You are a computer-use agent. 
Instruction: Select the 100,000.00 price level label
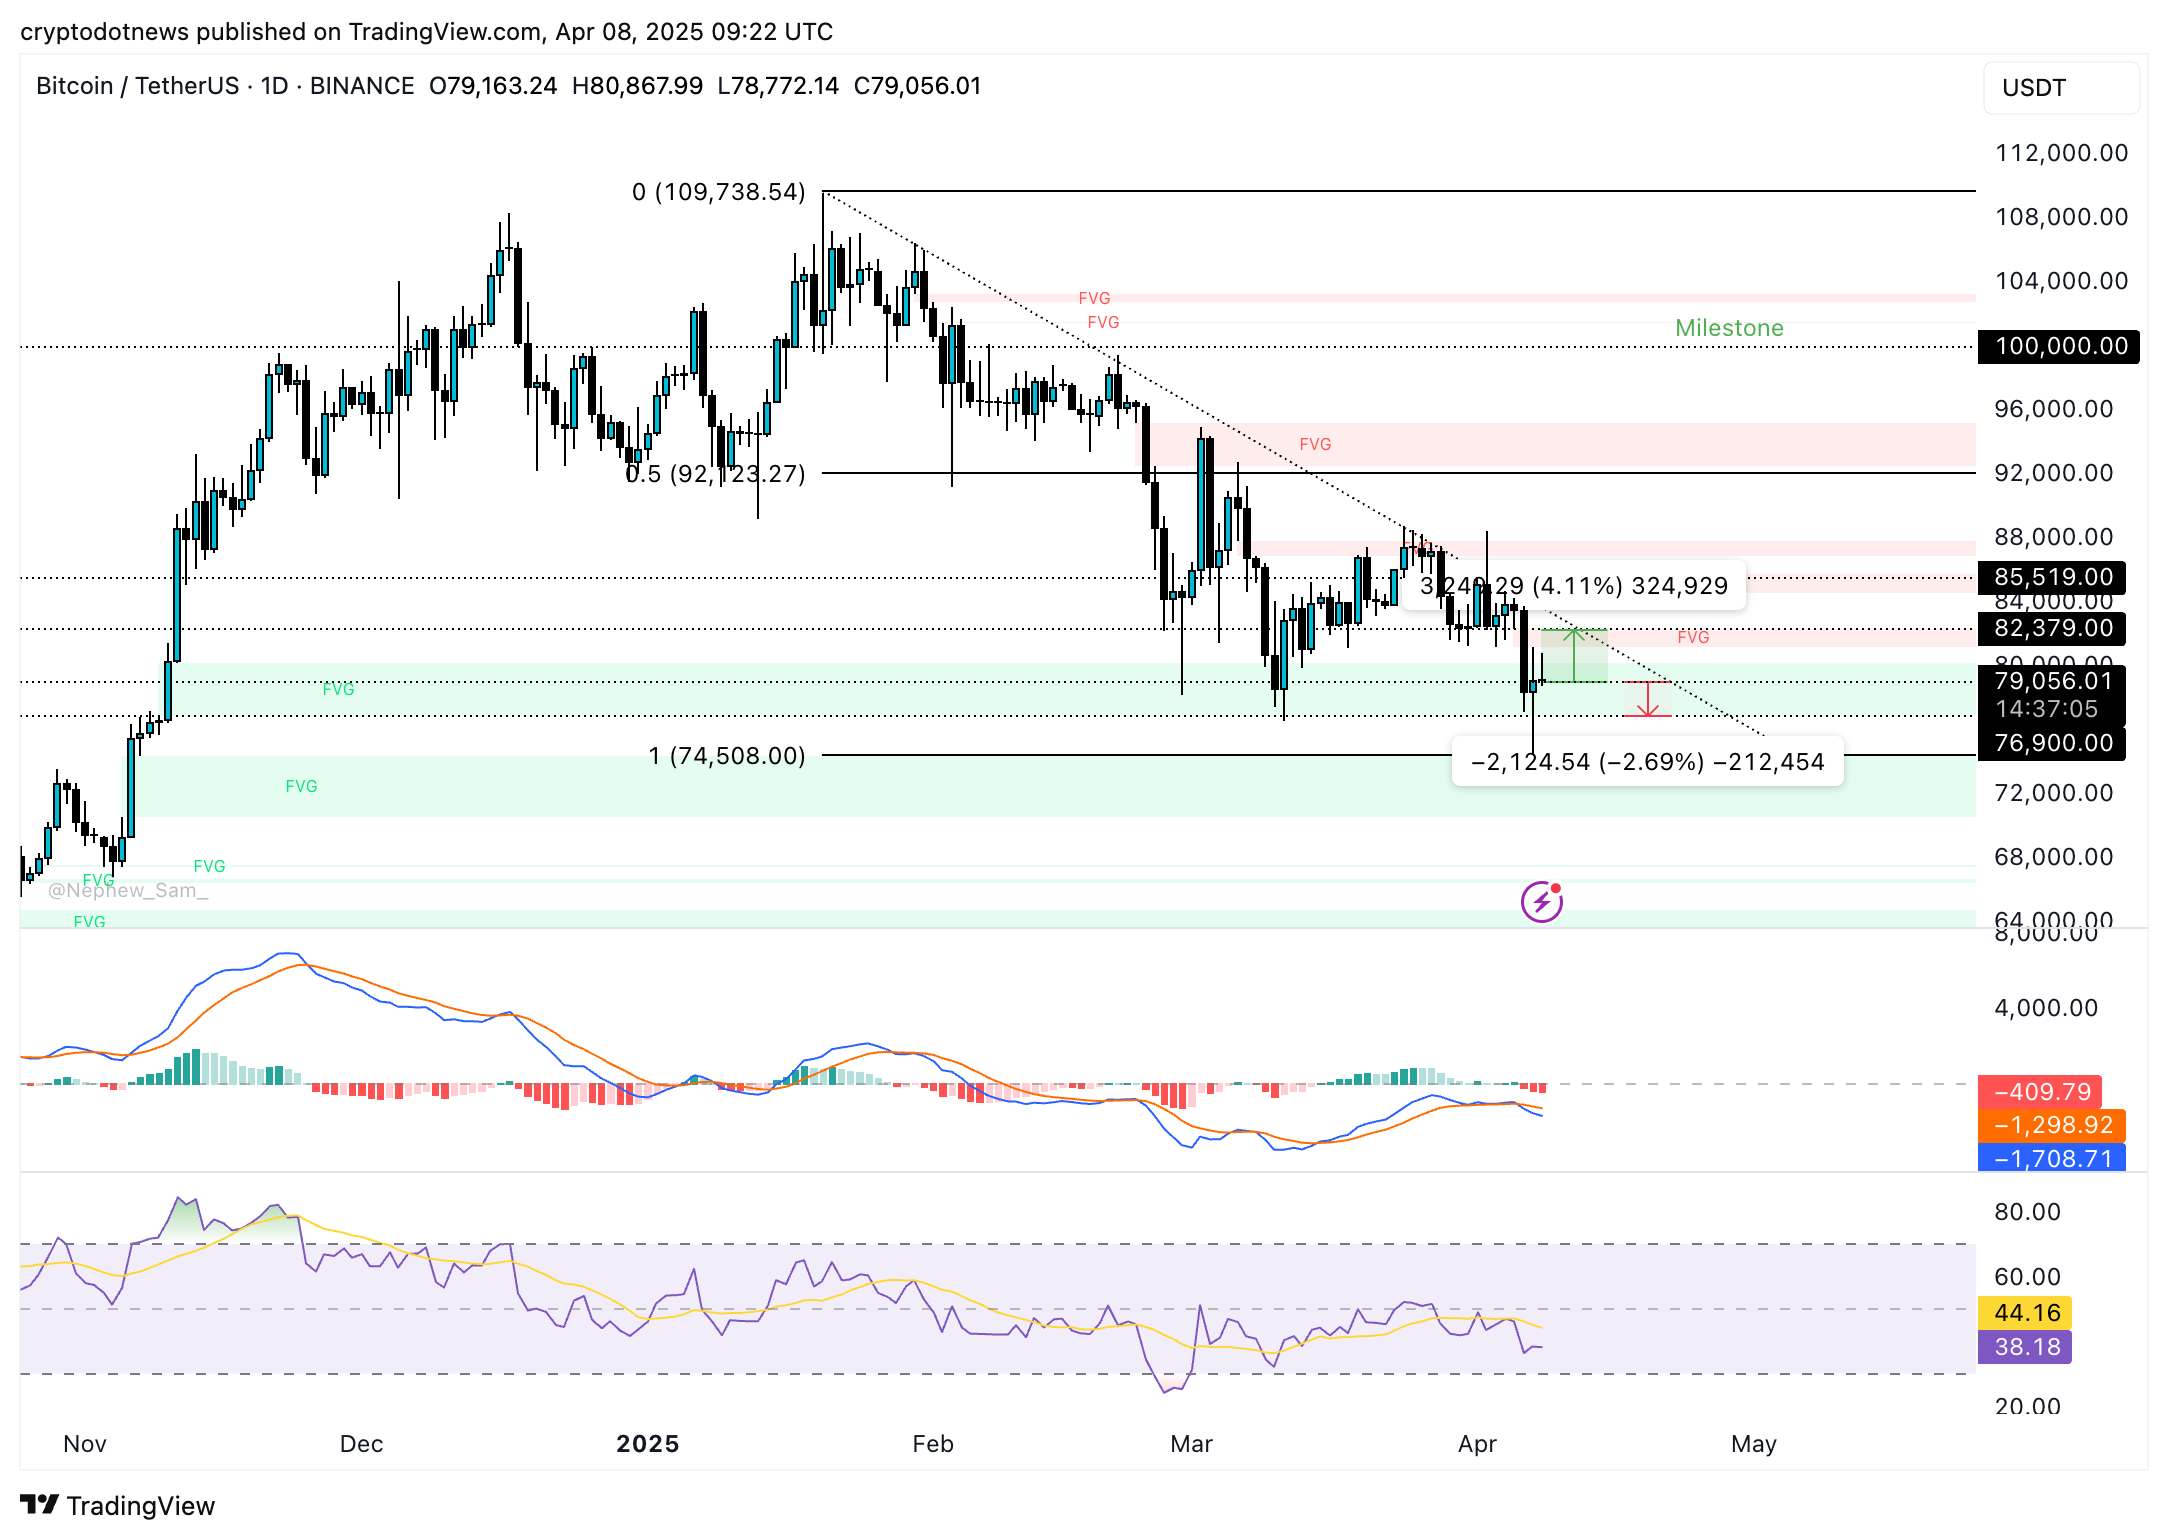[2060, 346]
